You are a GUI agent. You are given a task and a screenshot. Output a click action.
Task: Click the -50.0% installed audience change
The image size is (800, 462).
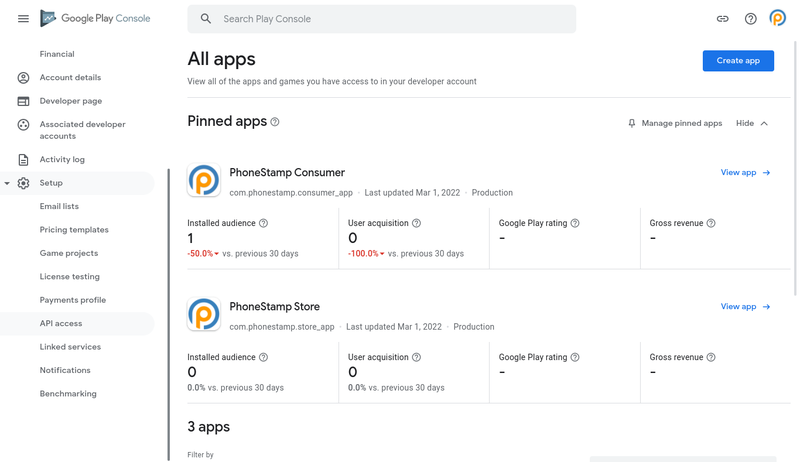203,254
